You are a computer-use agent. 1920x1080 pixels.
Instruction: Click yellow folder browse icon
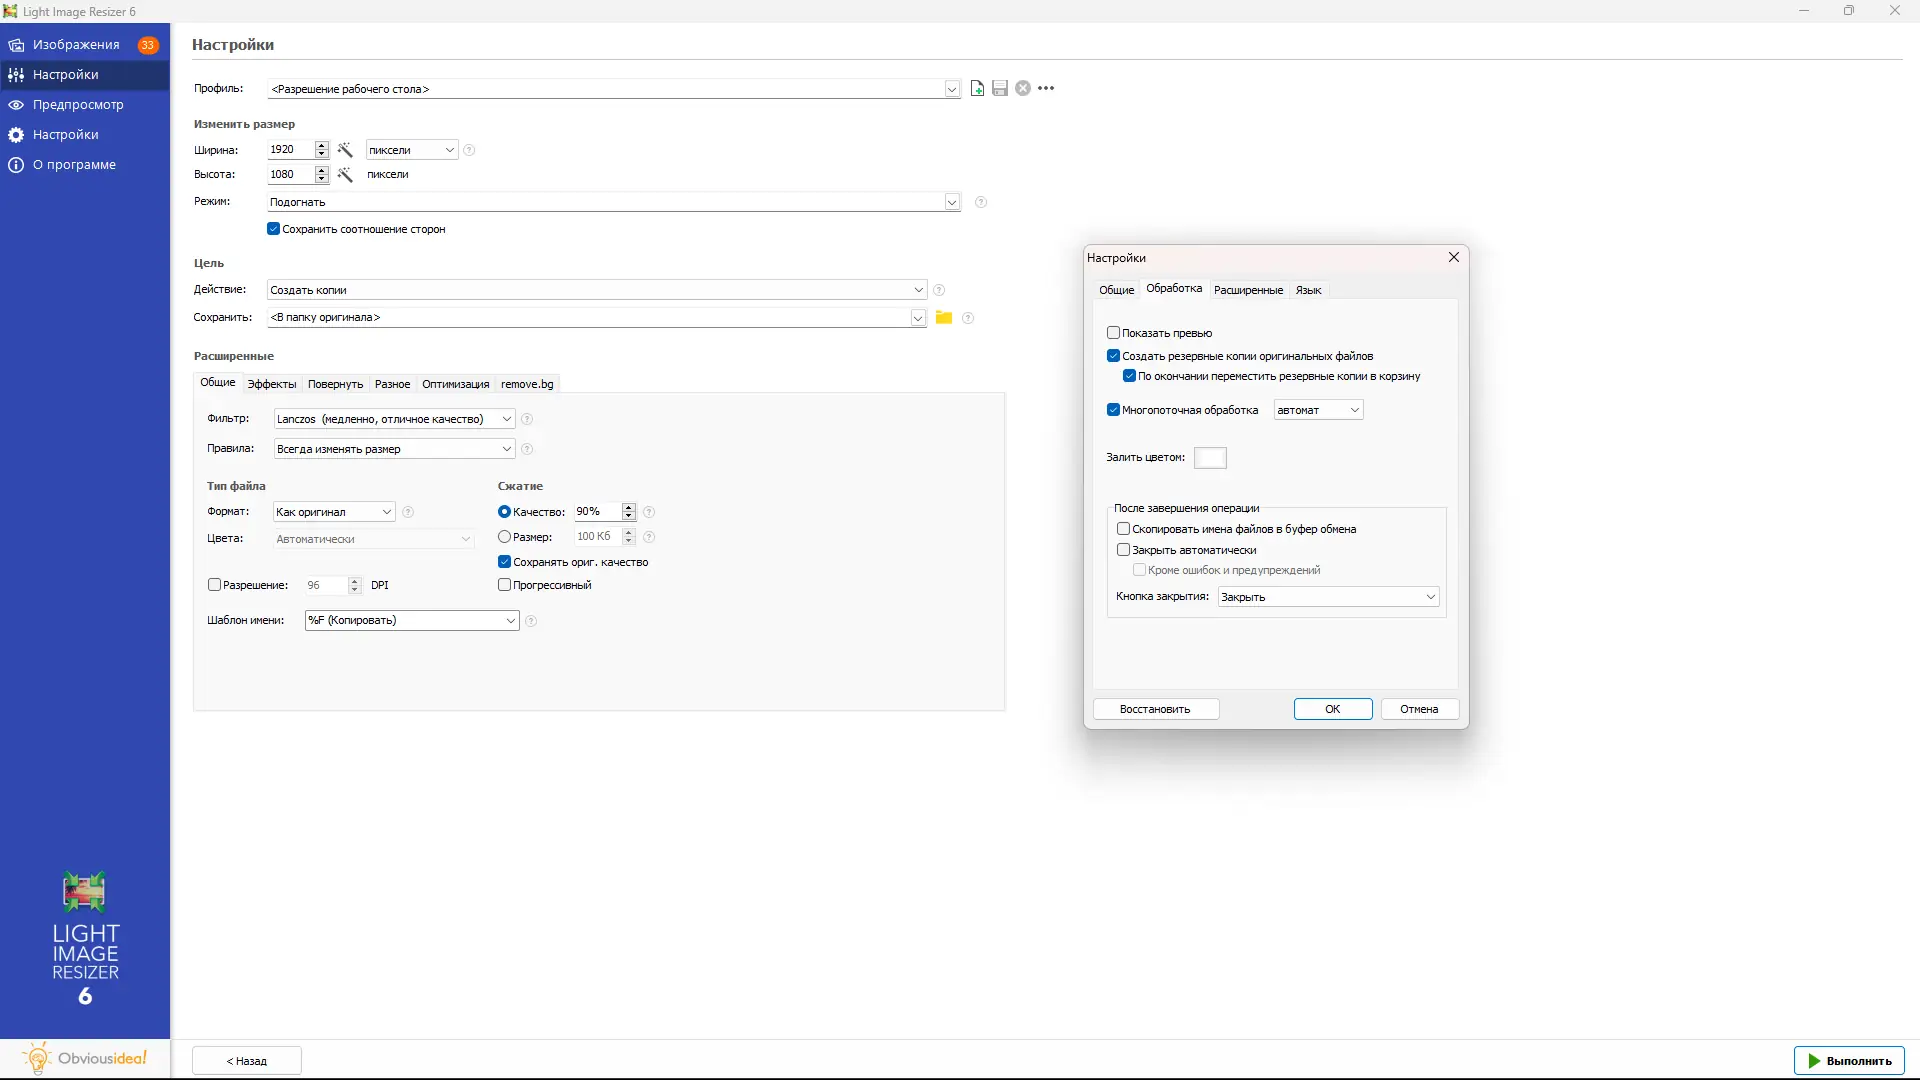tap(943, 318)
